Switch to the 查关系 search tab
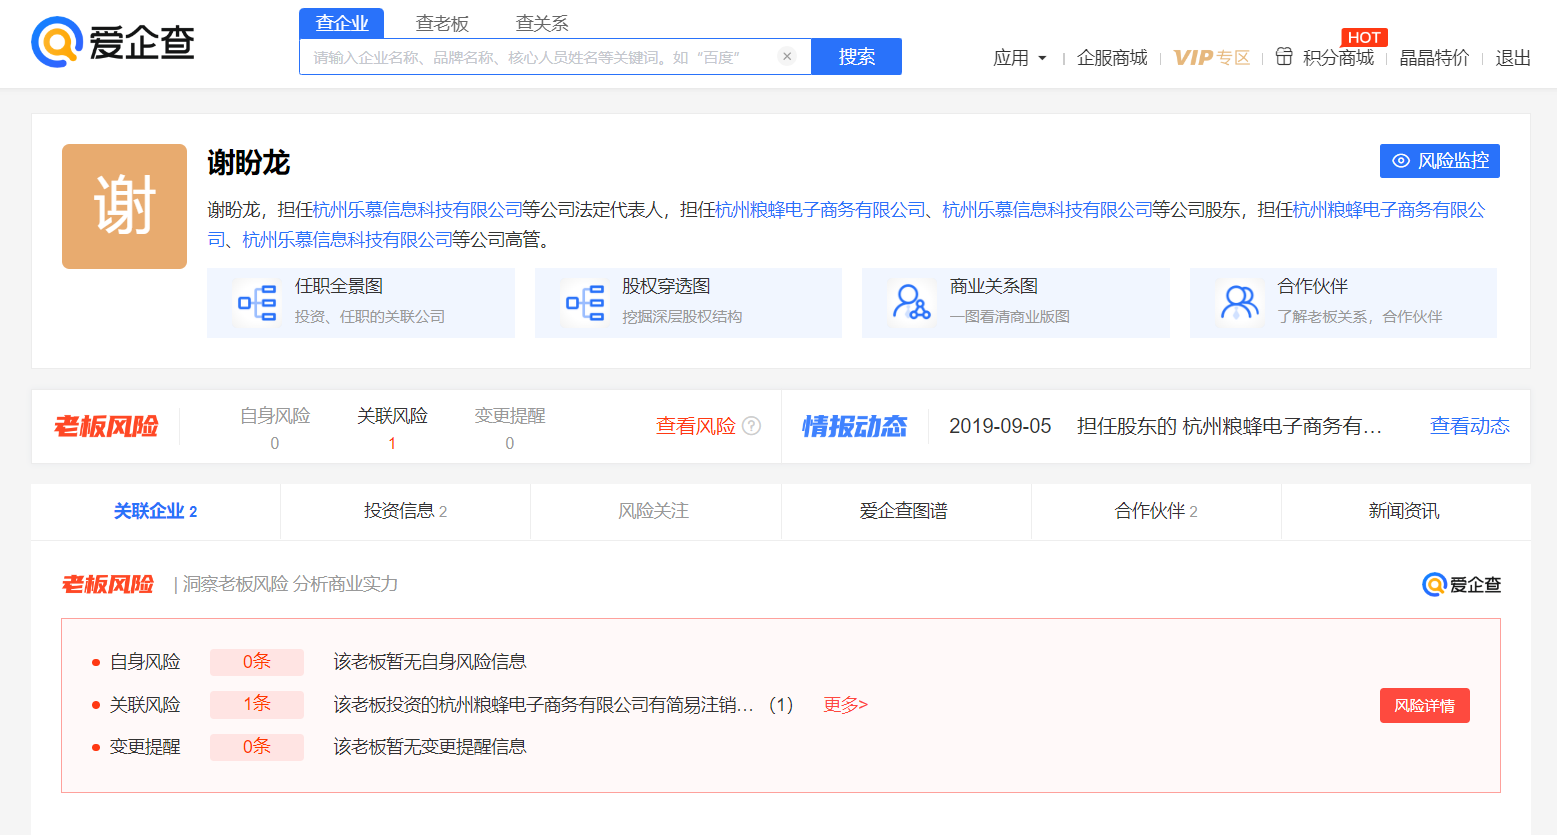This screenshot has height=835, width=1557. (x=542, y=23)
